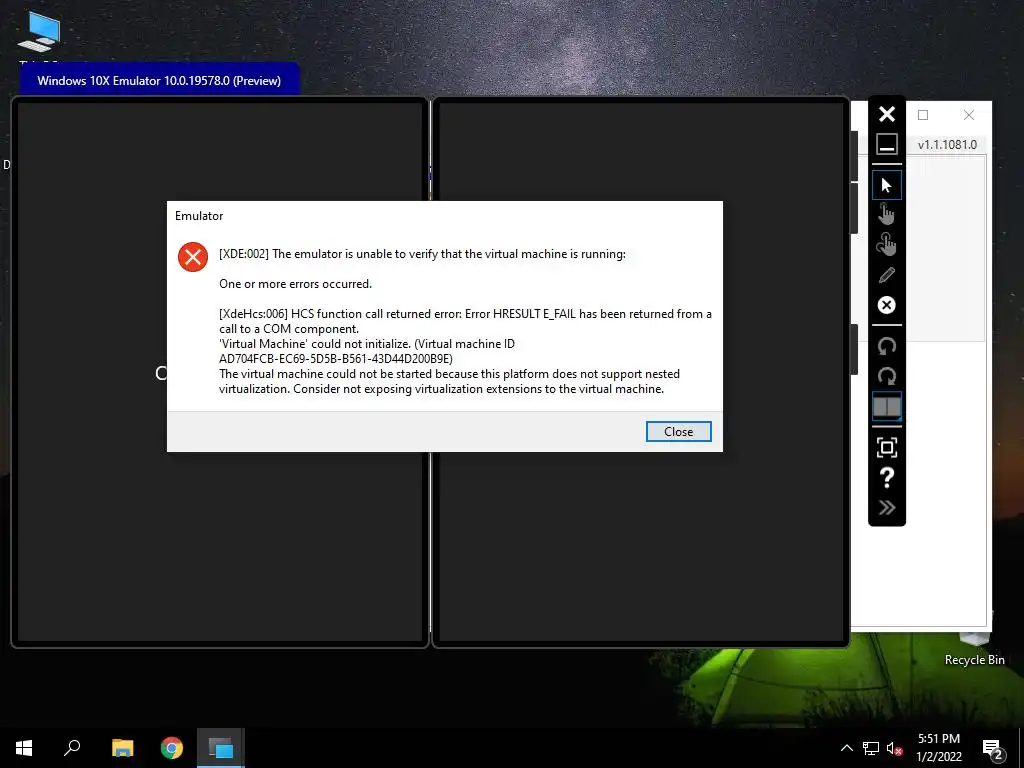Click the emulator app taskbar button
The height and width of the screenshot is (768, 1024).
click(x=221, y=748)
